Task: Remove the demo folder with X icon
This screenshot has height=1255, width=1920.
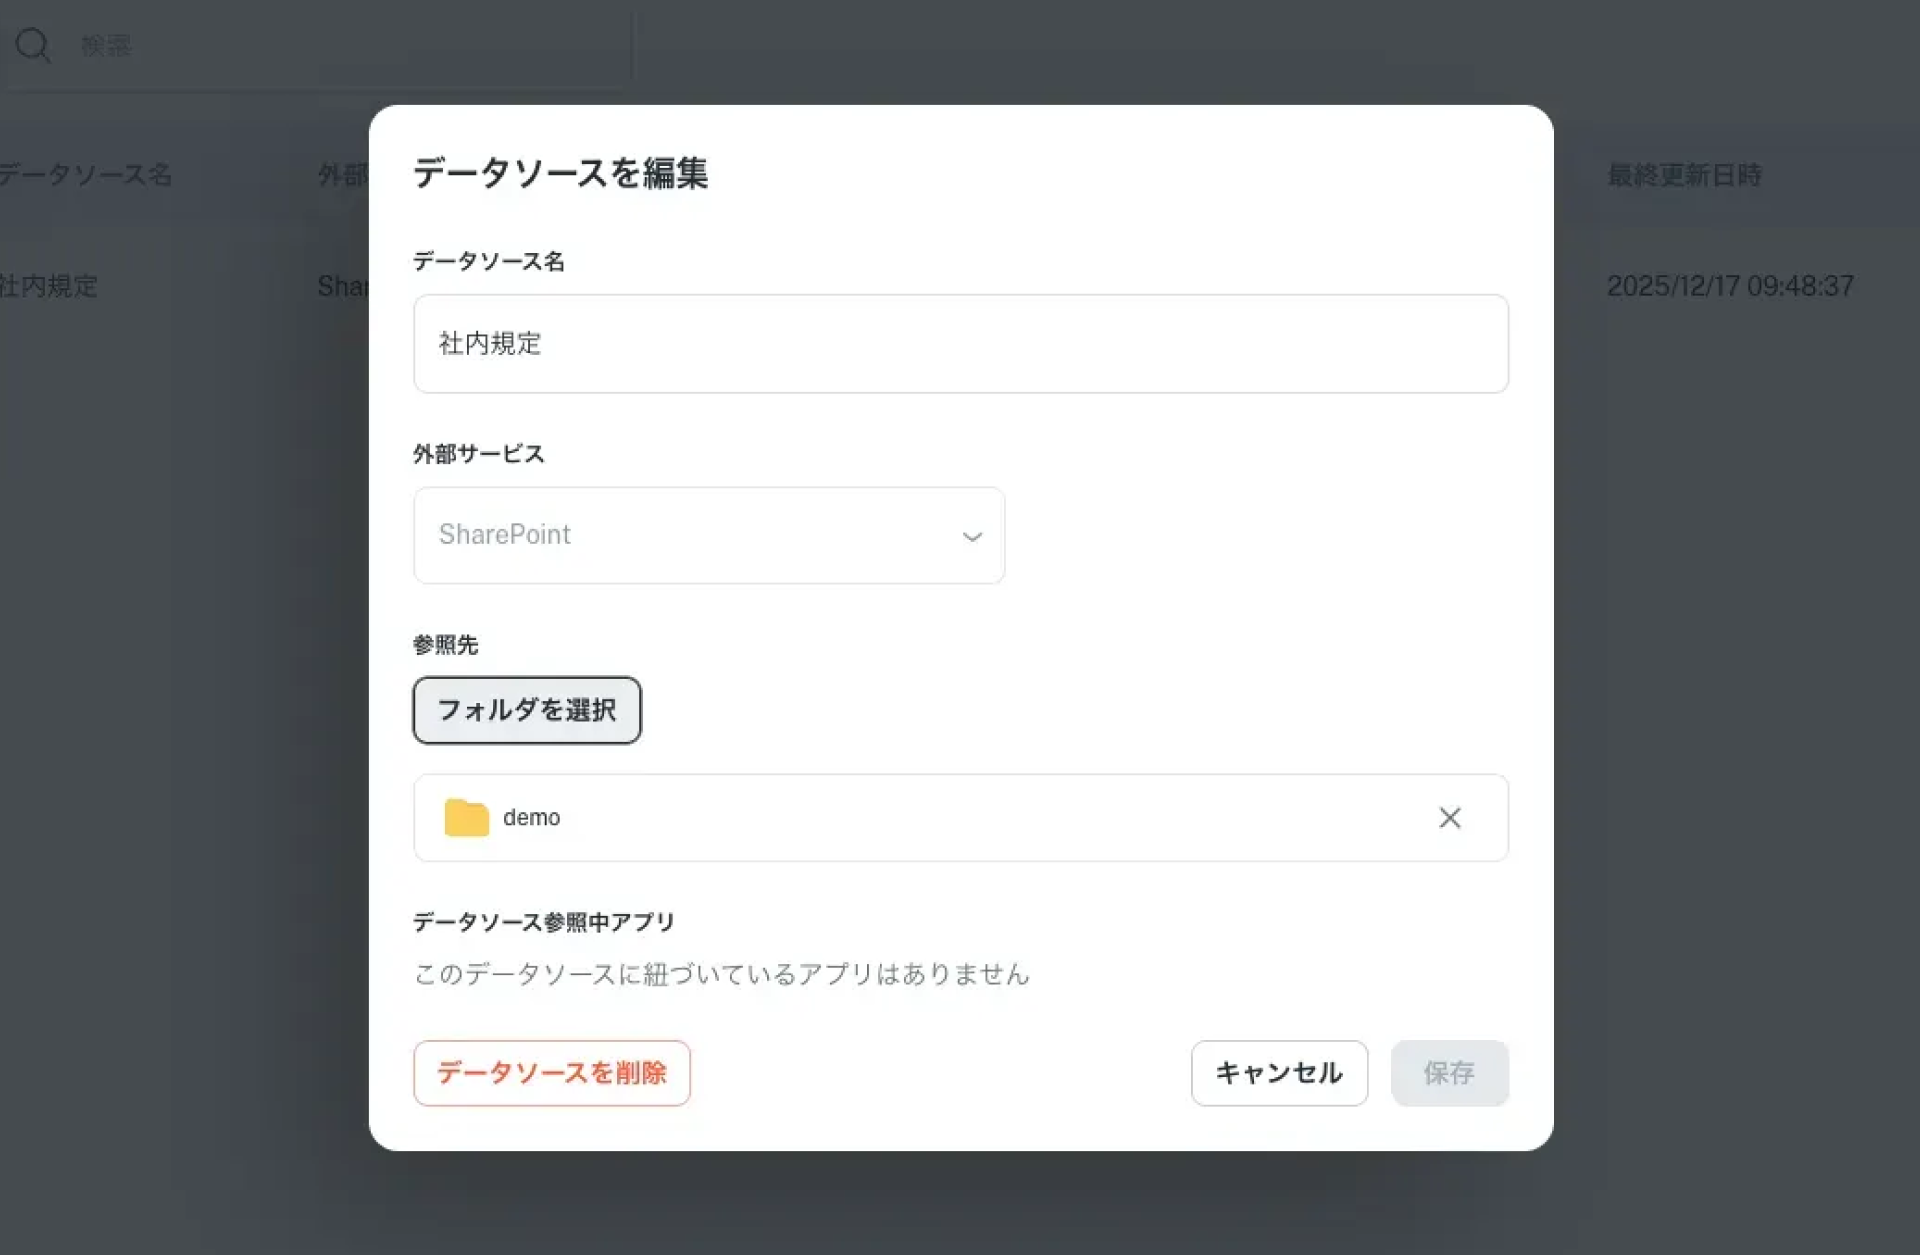Action: point(1449,817)
